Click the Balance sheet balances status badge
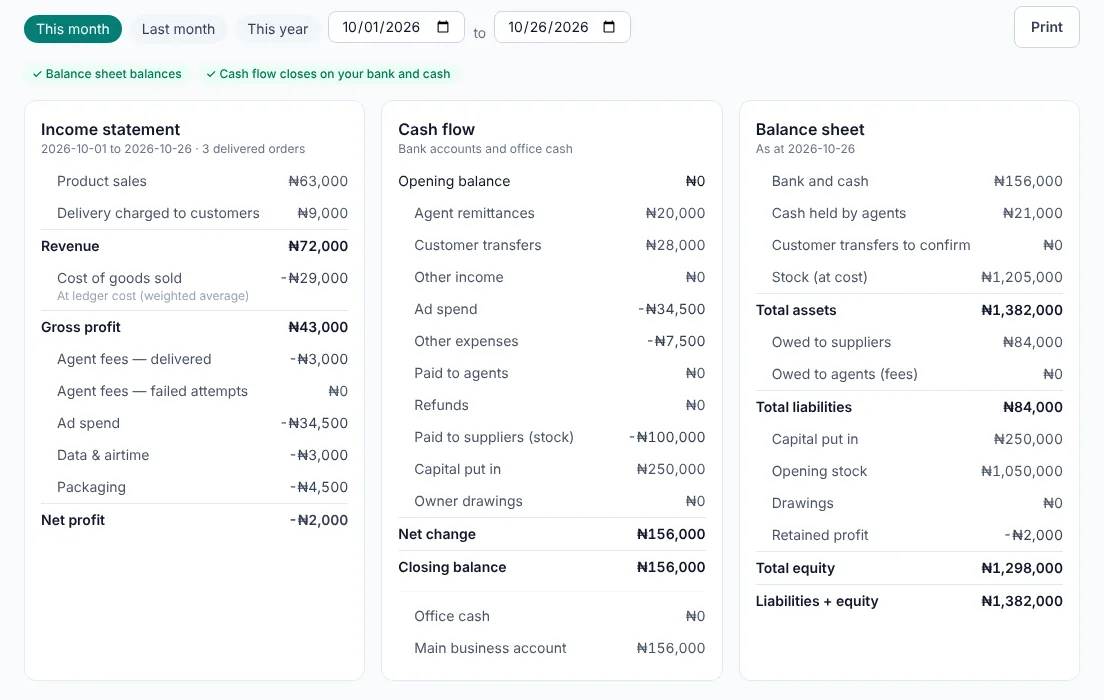The width and height of the screenshot is (1104, 700). 107,74
